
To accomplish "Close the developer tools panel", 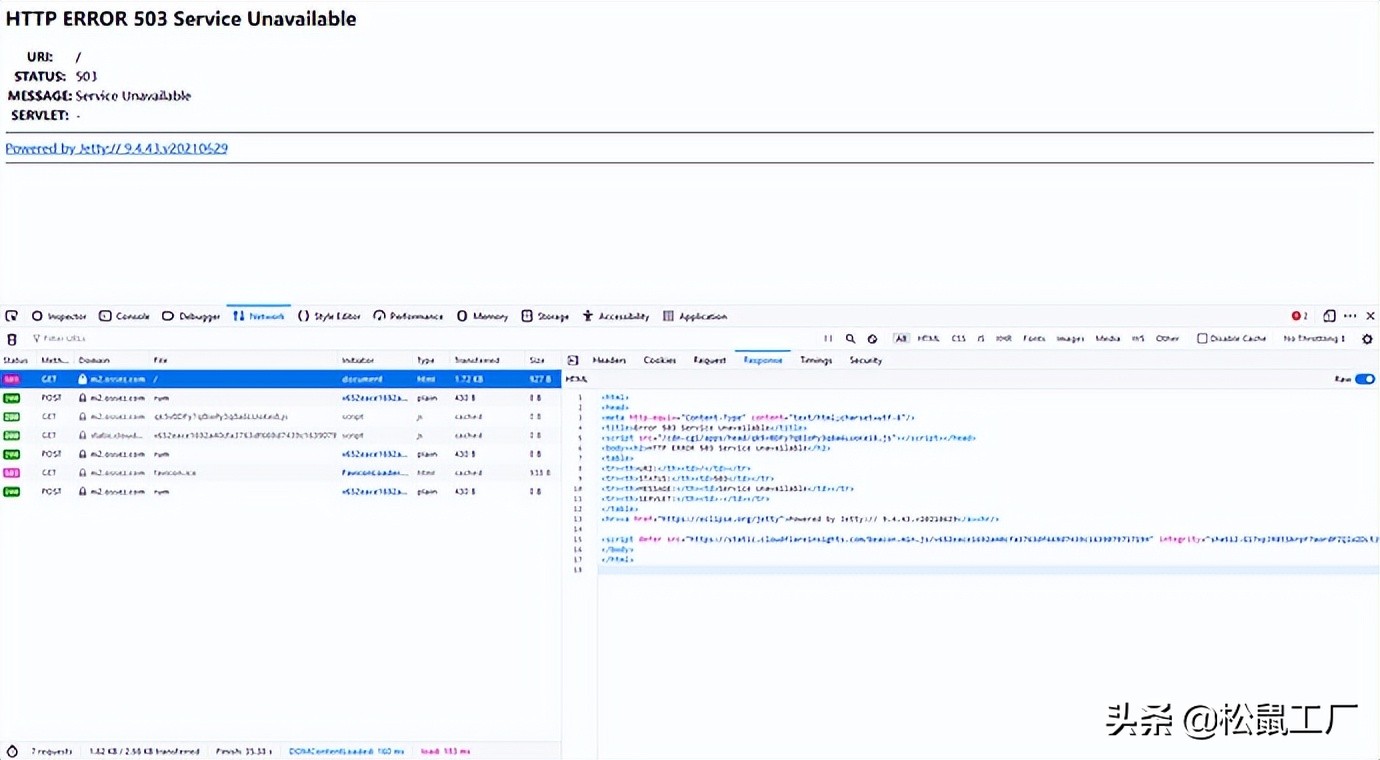I will (1370, 316).
